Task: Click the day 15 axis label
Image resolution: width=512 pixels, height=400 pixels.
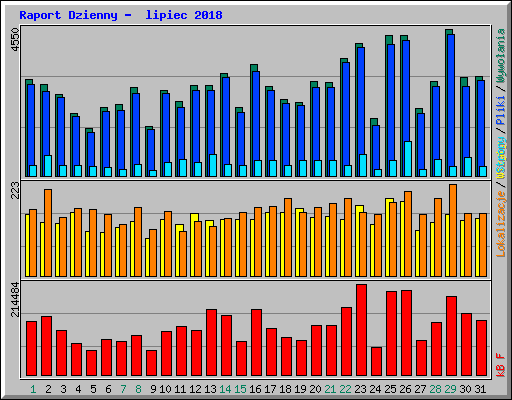Action: (x=240, y=389)
